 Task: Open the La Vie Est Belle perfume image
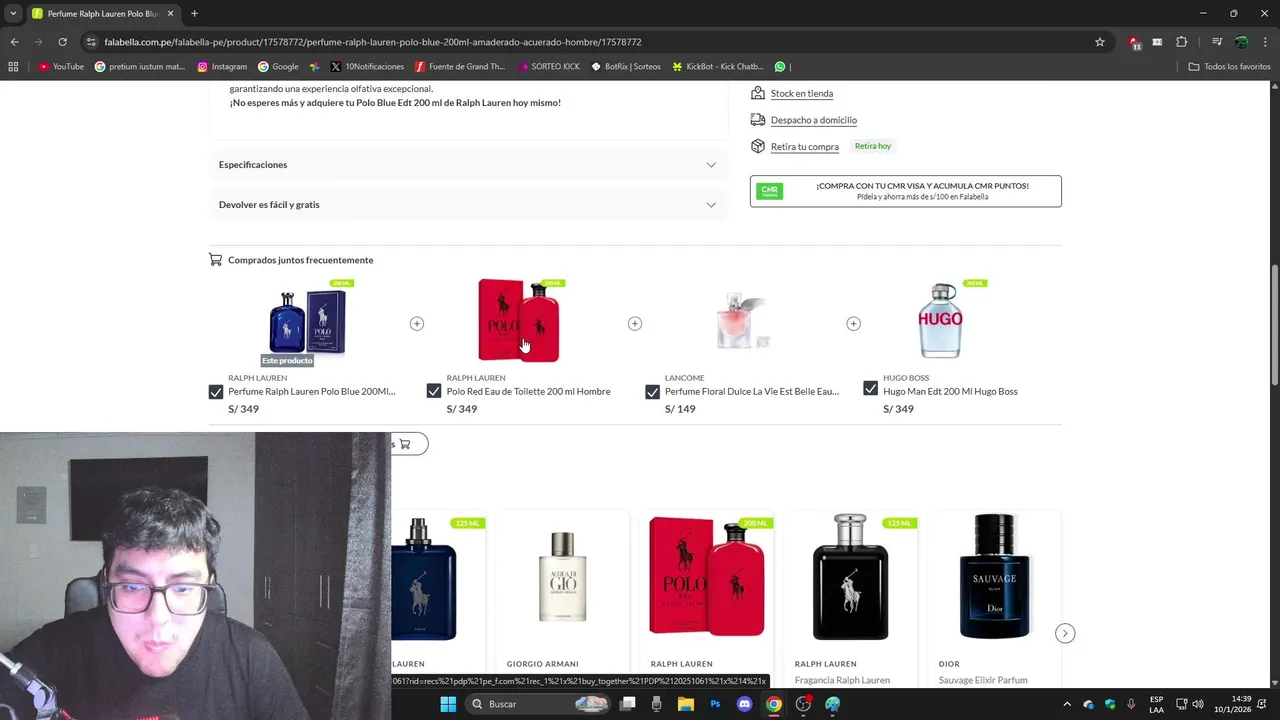tap(742, 322)
